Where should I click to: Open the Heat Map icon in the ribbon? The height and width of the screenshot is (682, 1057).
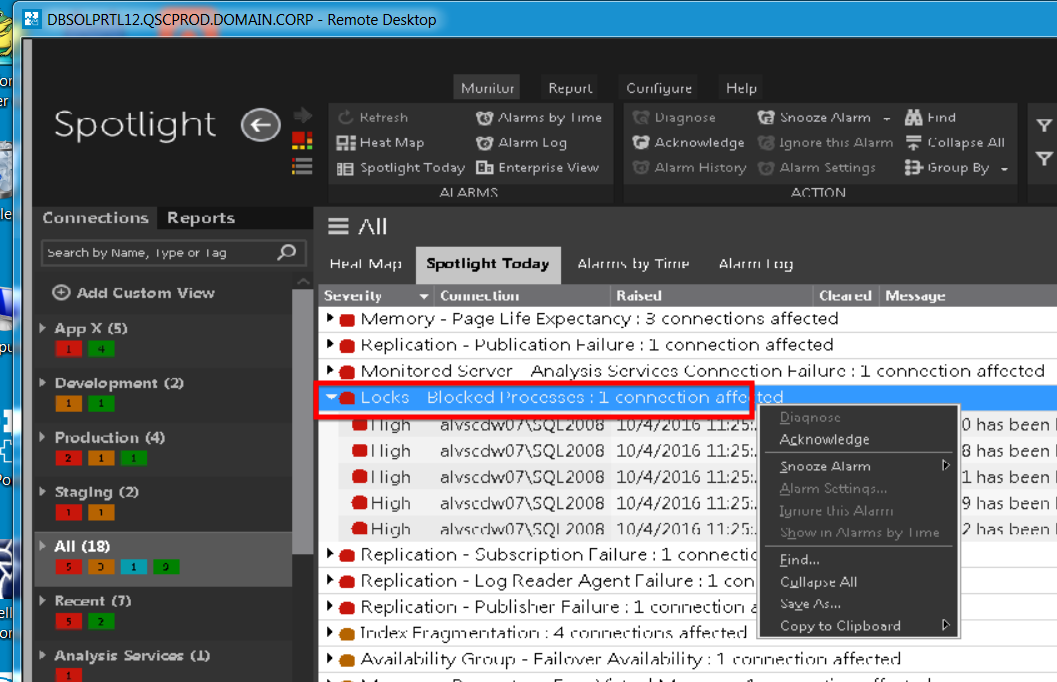click(x=346, y=143)
